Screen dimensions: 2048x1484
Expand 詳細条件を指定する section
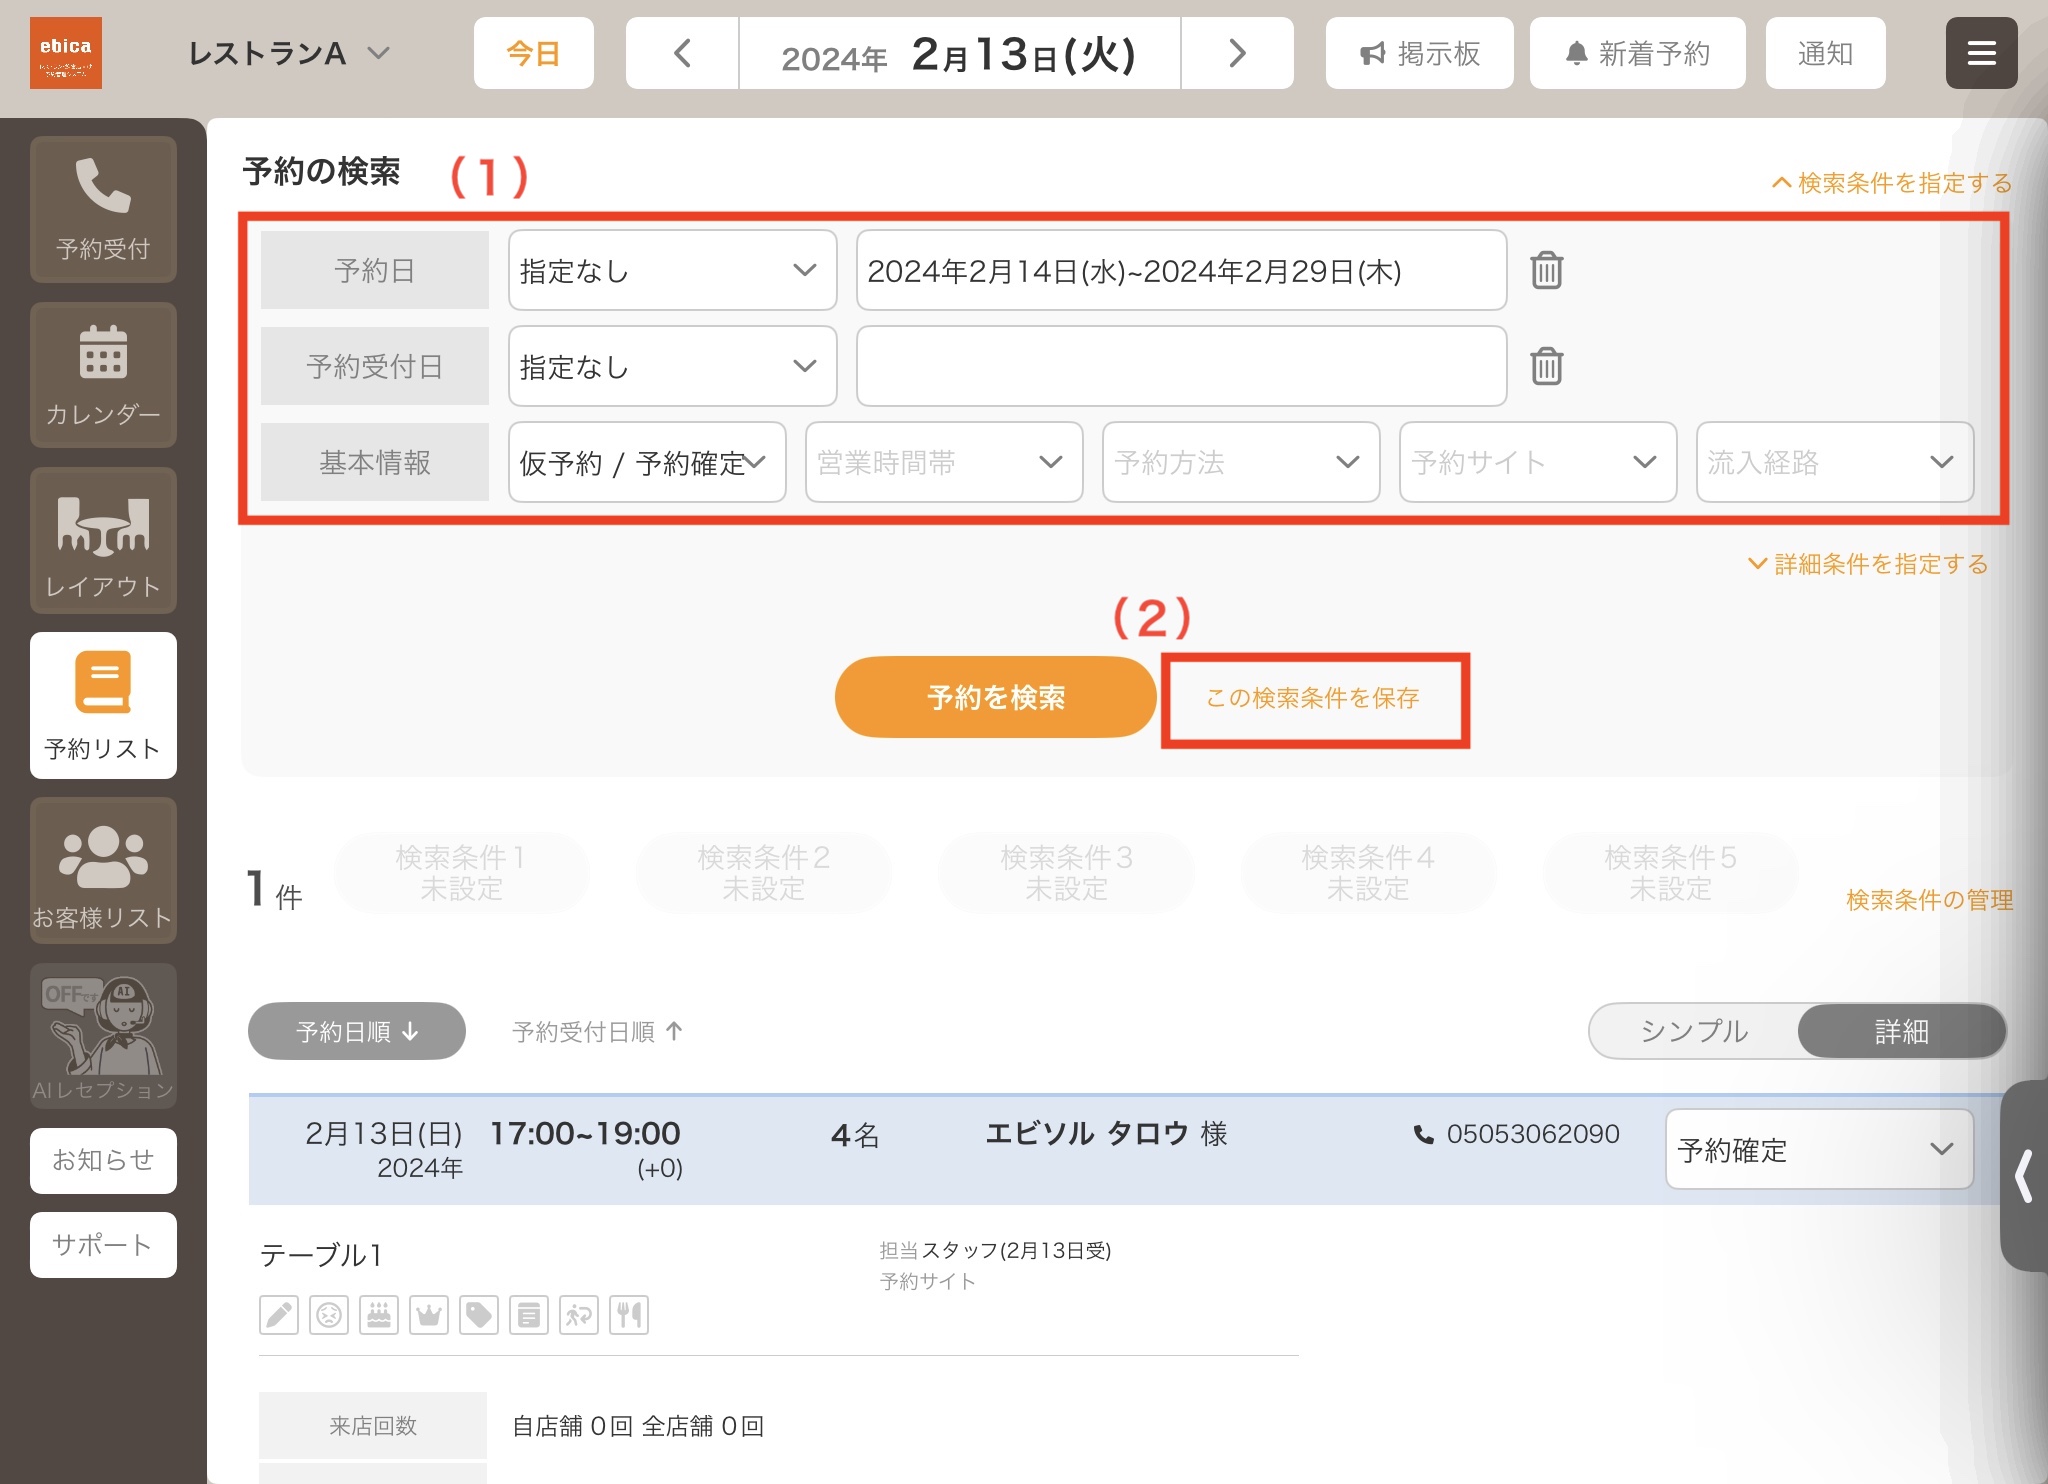click(x=1868, y=564)
